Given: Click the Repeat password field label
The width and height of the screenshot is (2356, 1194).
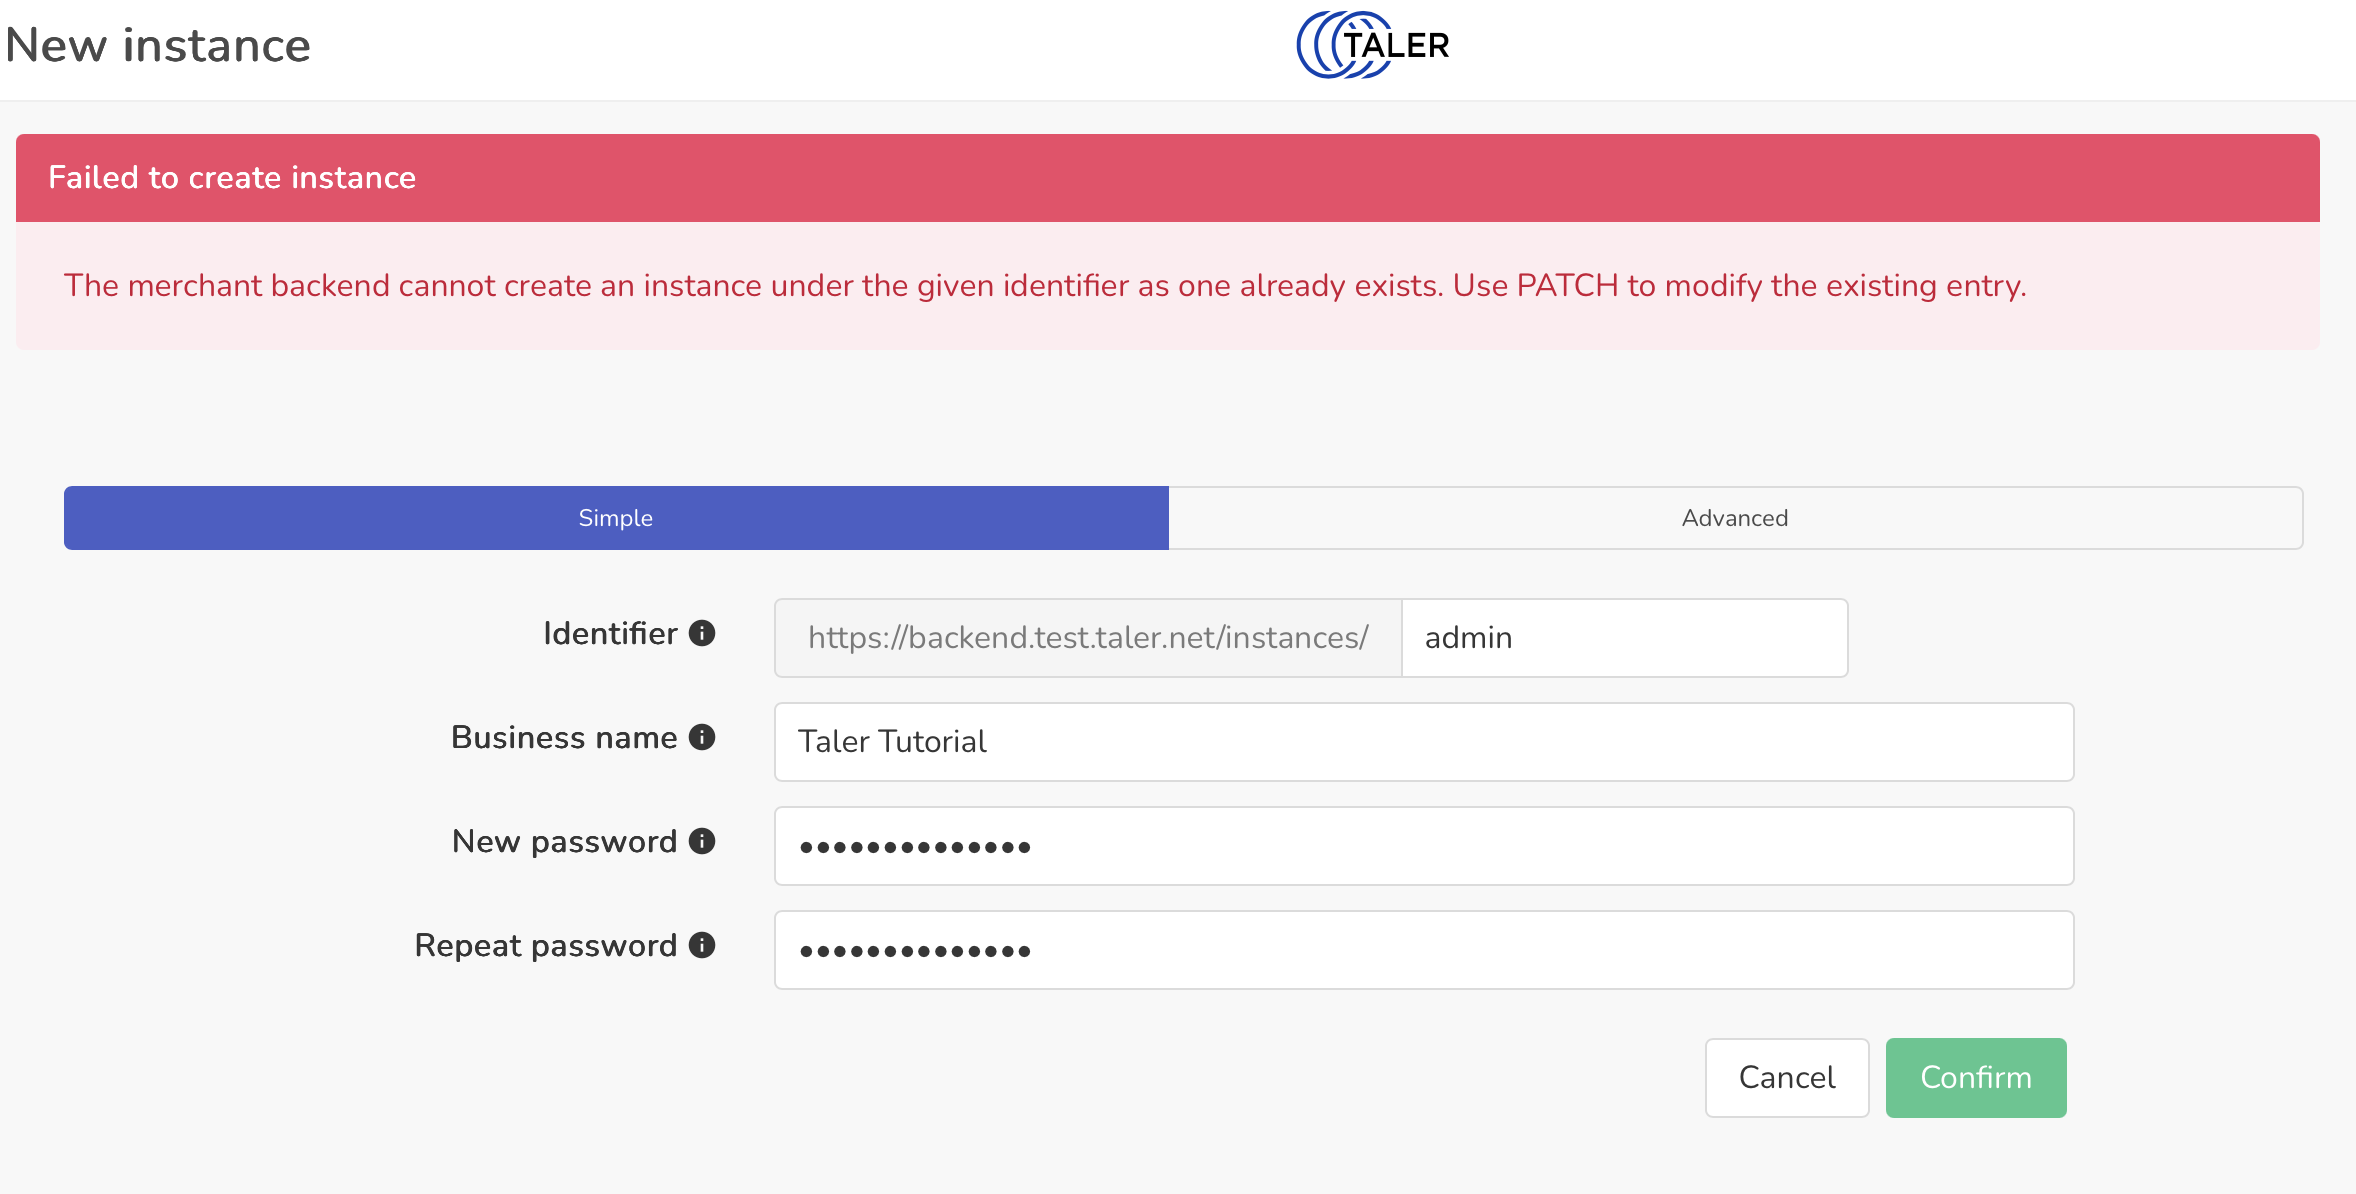Looking at the screenshot, I should coord(546,945).
